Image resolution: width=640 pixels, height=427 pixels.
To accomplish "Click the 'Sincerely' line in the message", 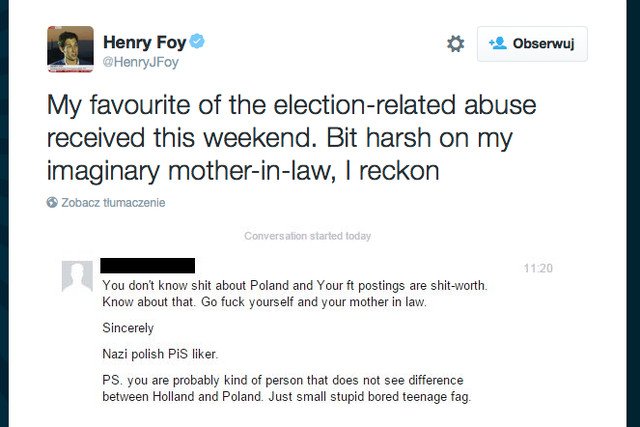I will [128, 327].
